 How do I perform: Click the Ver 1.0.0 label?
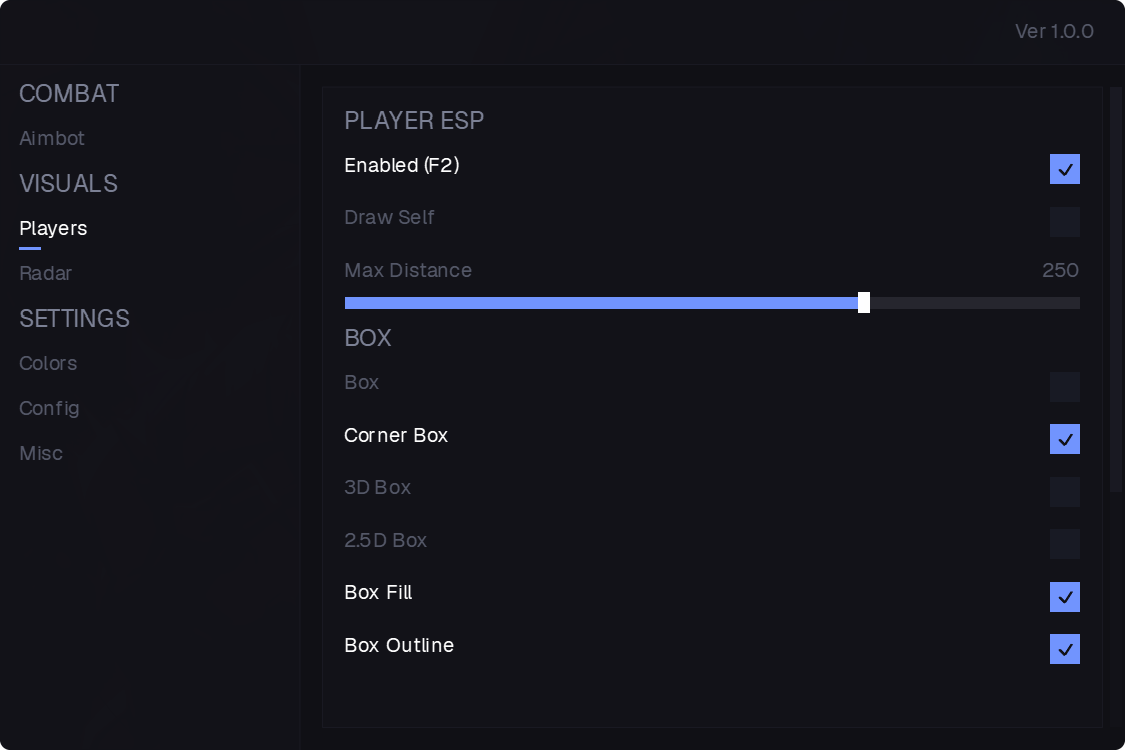tap(1054, 32)
